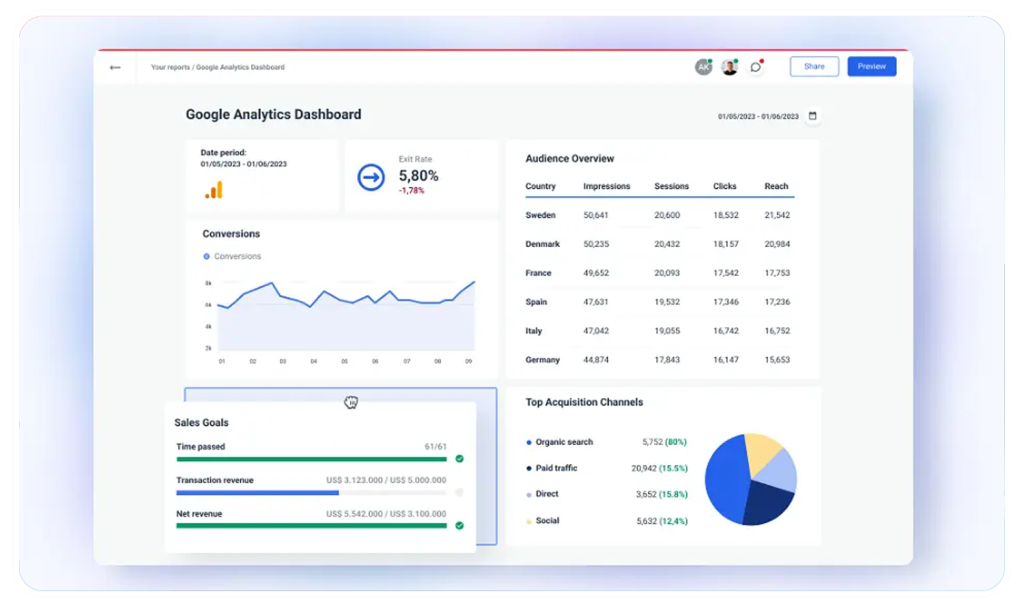Click the Exit Rate arrow icon

(371, 177)
